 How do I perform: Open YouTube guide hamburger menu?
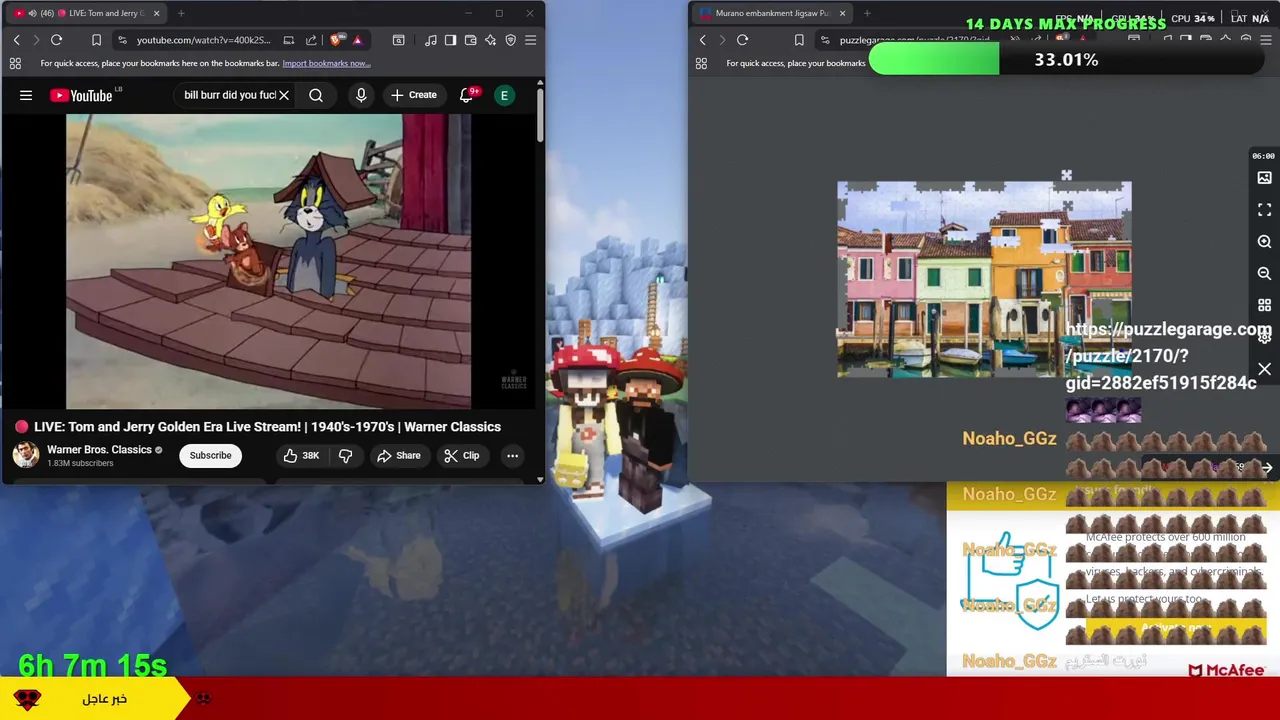point(26,95)
